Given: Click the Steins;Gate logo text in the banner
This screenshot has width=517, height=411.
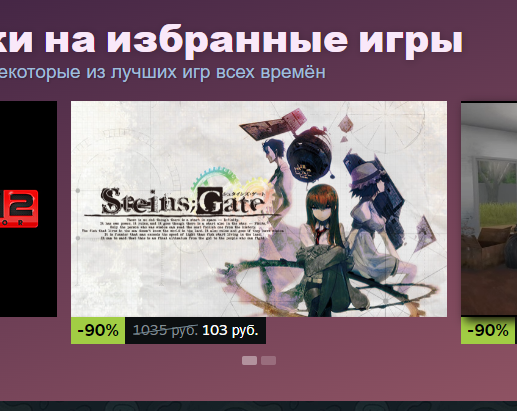Looking at the screenshot, I should [x=183, y=201].
